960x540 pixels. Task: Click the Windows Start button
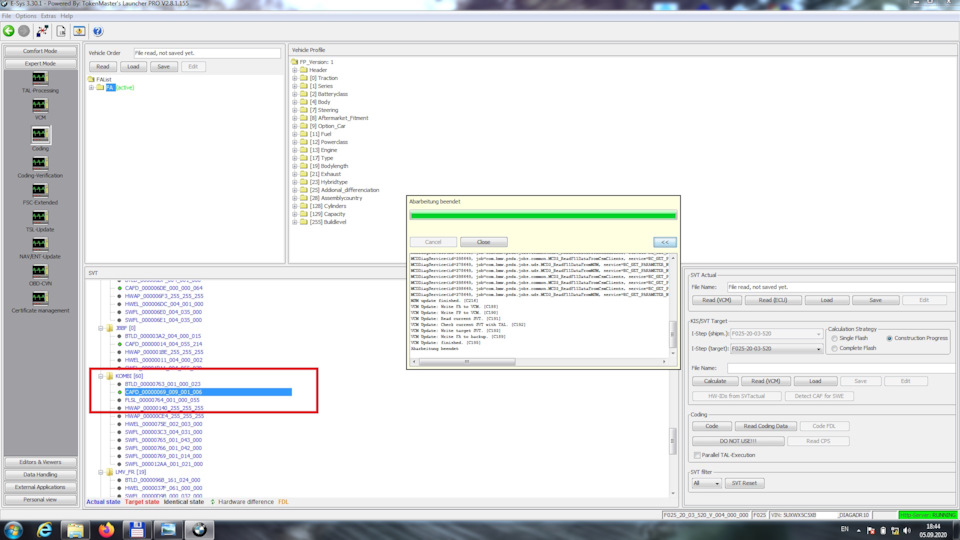[x=13, y=530]
